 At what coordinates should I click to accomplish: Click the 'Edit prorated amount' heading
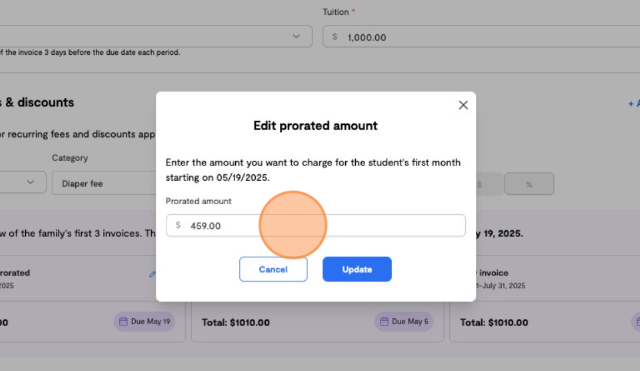point(316,126)
